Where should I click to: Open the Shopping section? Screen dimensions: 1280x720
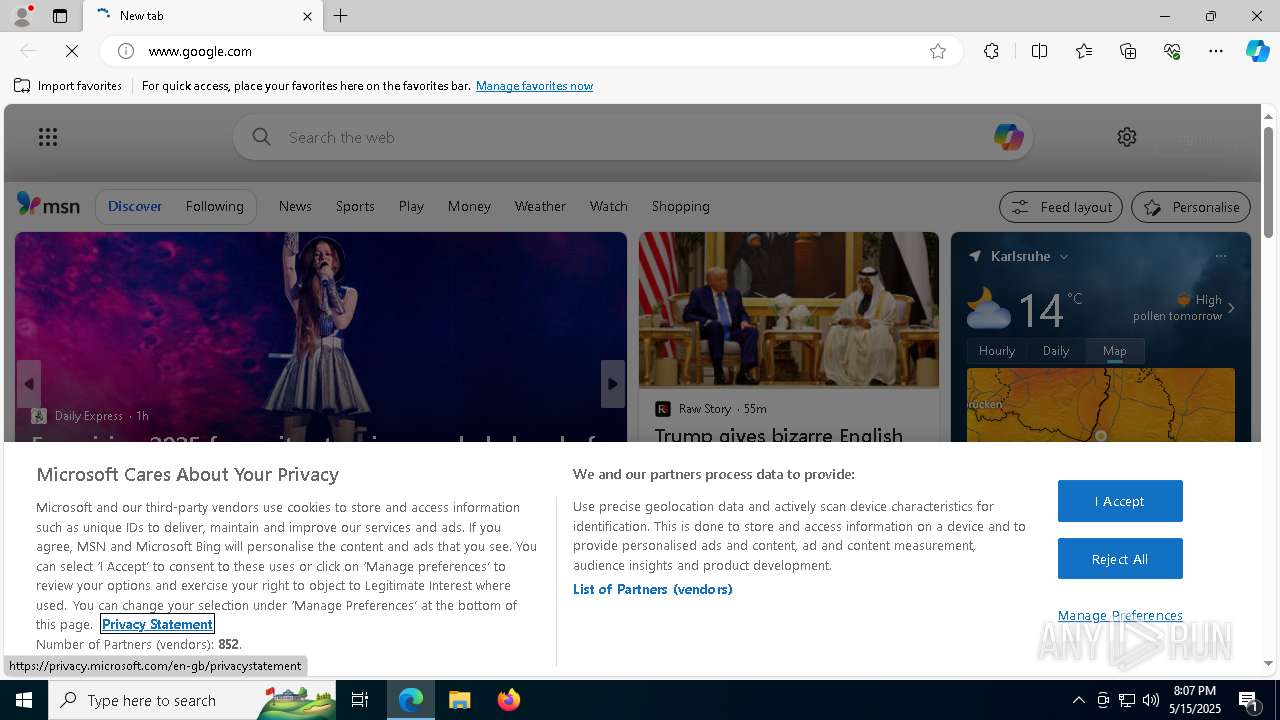click(x=680, y=206)
